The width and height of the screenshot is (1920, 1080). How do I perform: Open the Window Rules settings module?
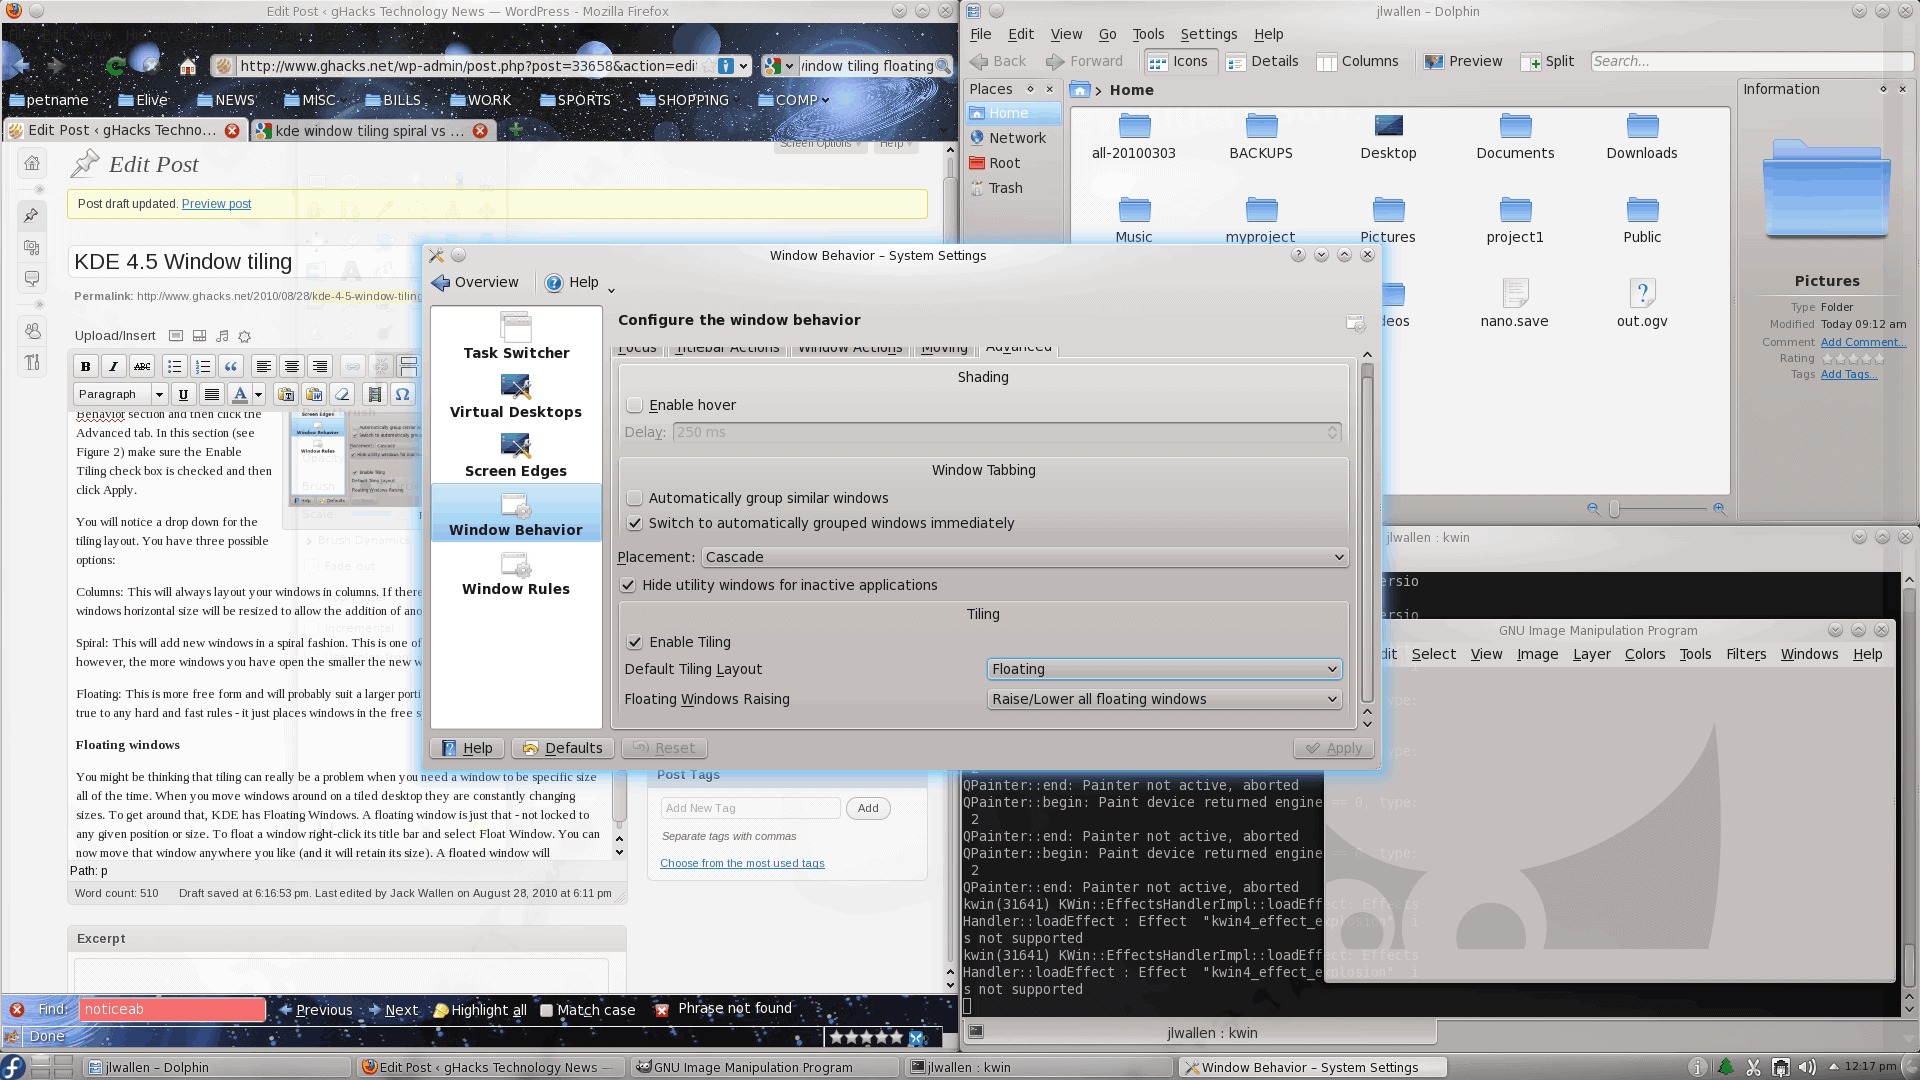click(516, 573)
